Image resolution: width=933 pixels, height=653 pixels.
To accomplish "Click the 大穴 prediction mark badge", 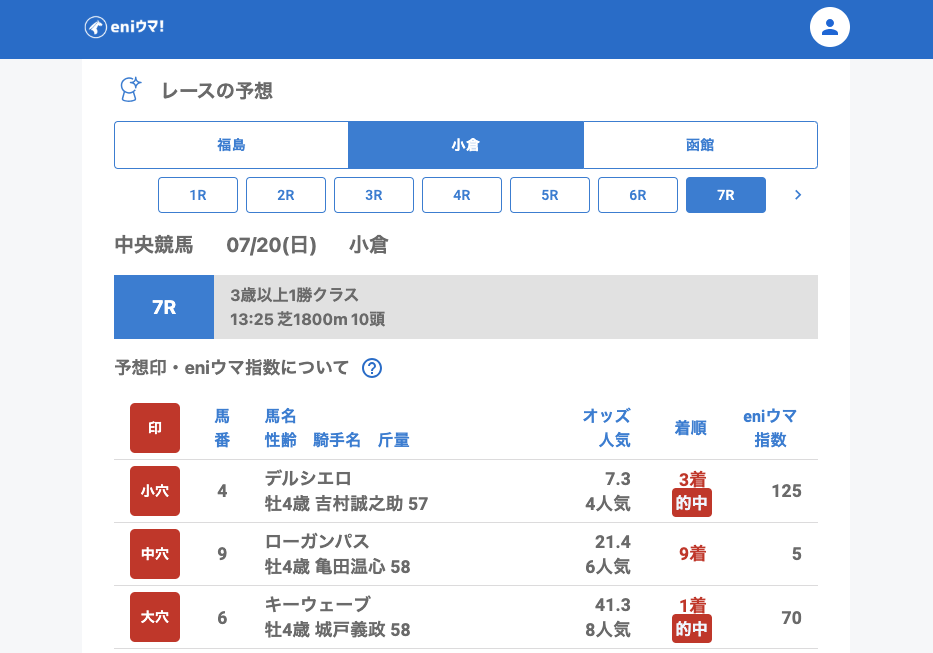I will pyautogui.click(x=155, y=617).
